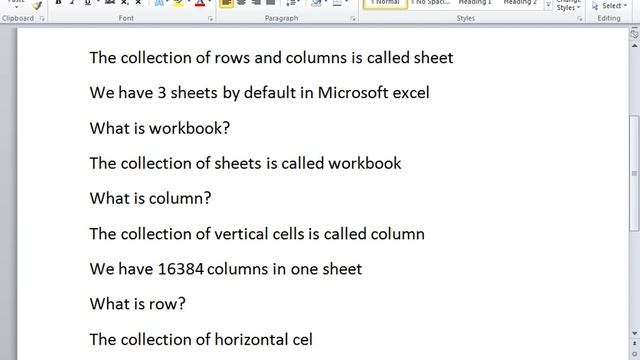Align text left in Paragraph group

[227, 3]
